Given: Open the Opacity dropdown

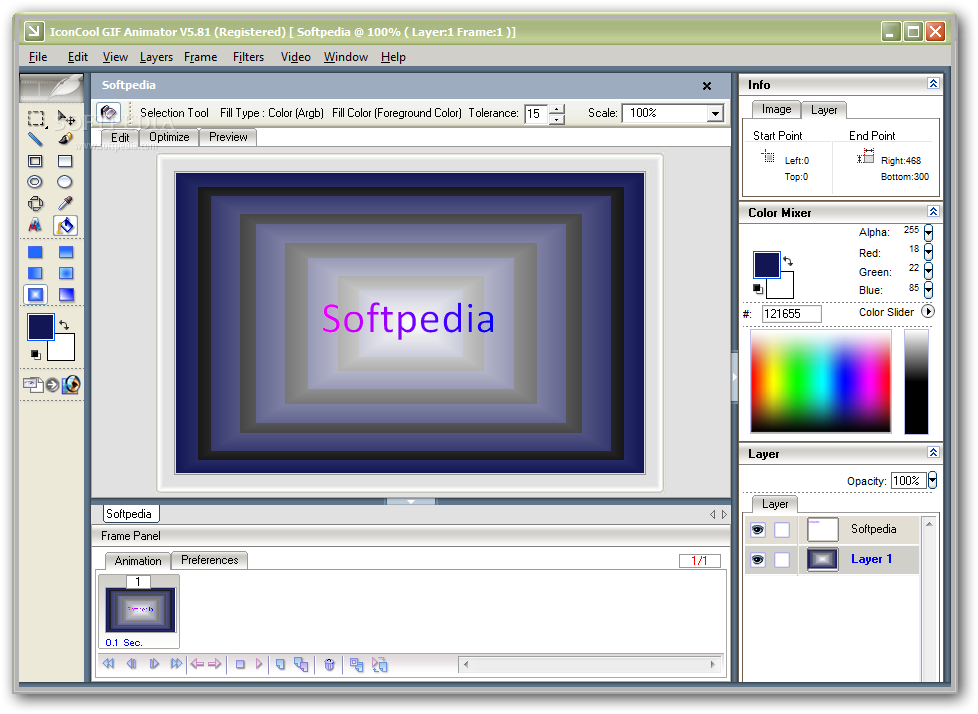Looking at the screenshot, I should tap(932, 480).
